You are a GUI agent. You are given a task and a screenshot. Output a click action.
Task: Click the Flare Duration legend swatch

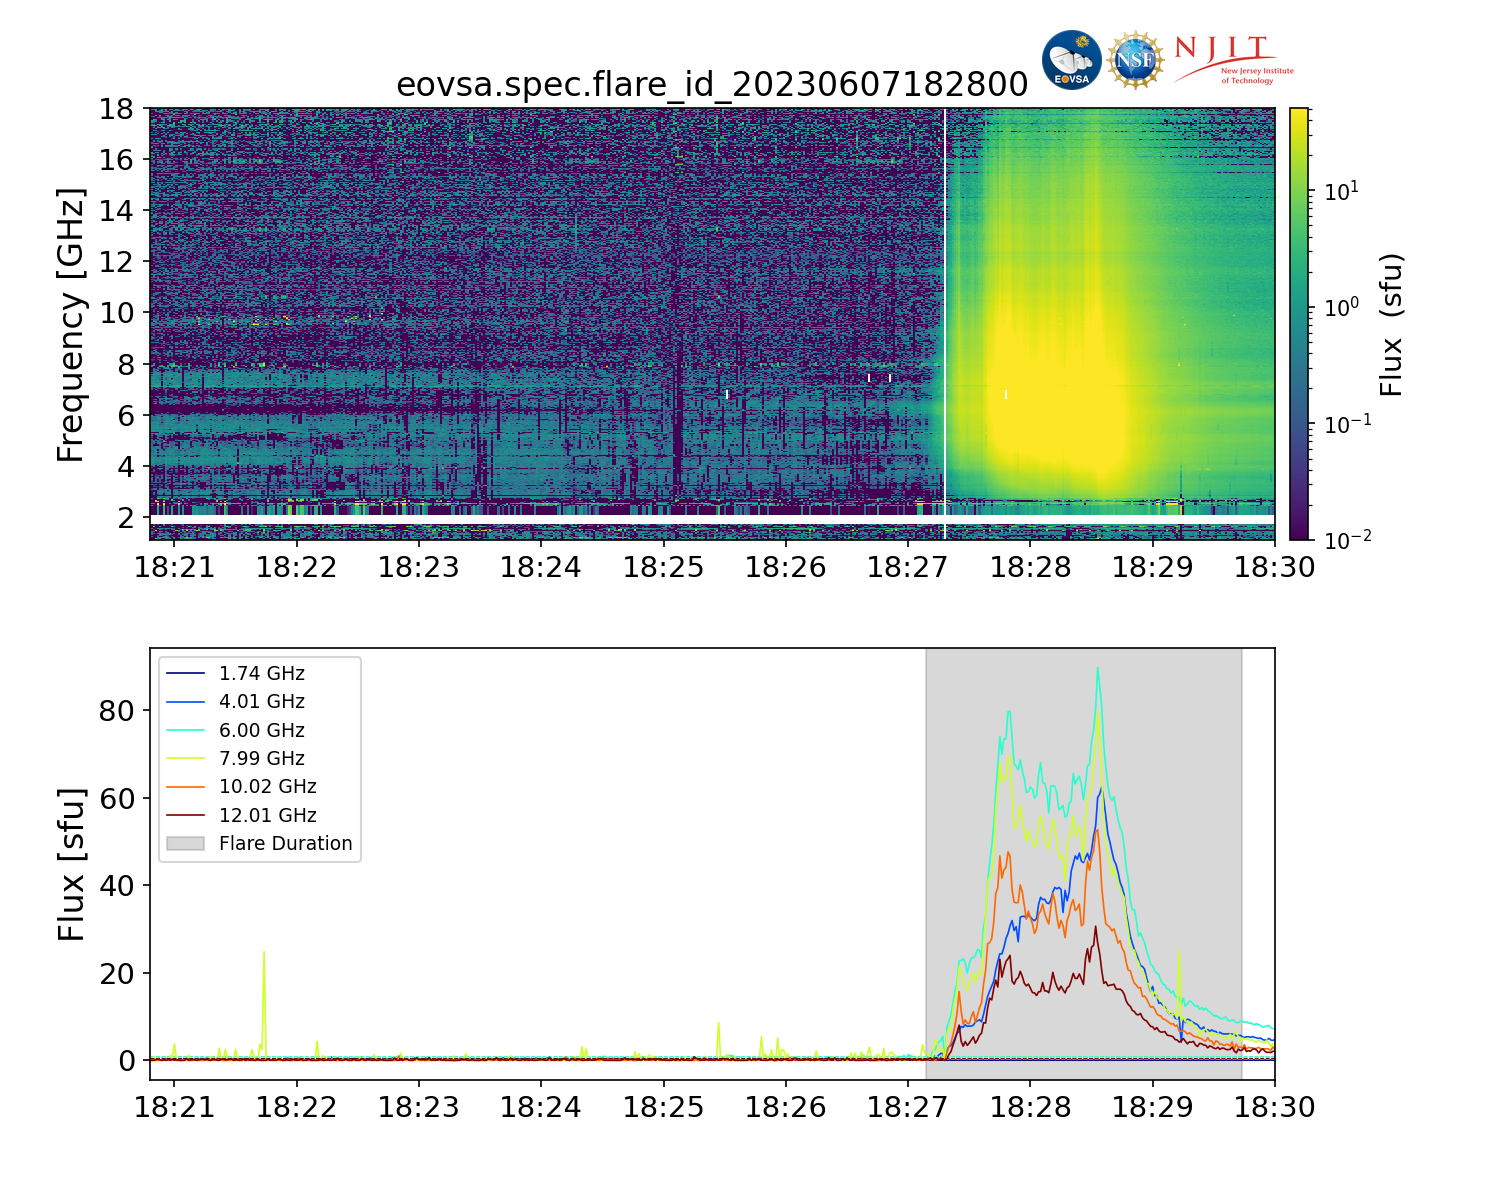tap(186, 844)
